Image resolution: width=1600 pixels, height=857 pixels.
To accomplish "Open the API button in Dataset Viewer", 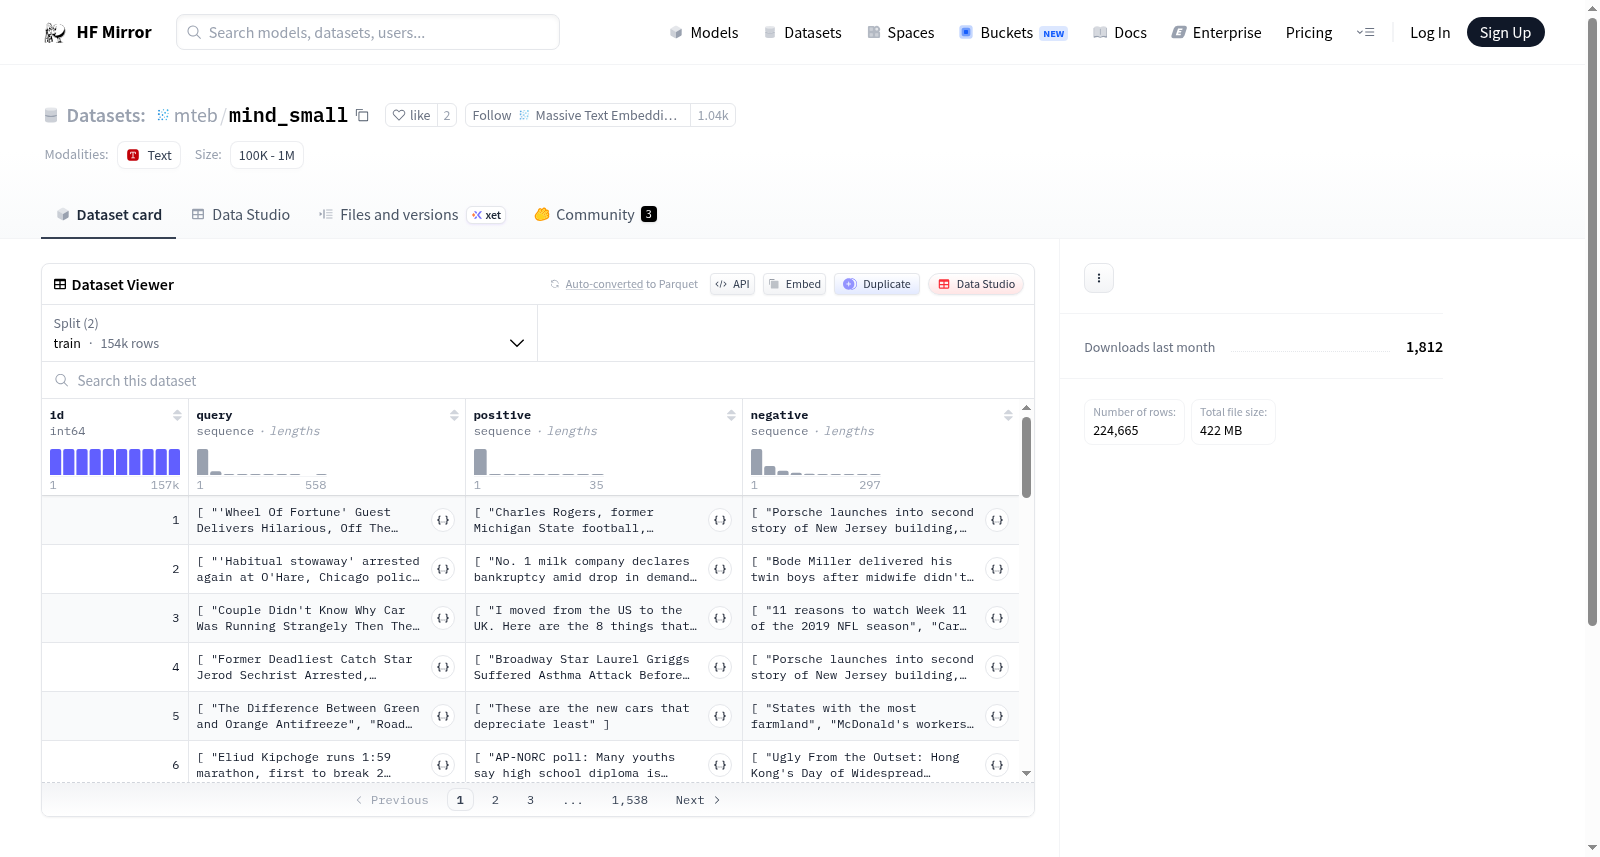I will pos(732,284).
